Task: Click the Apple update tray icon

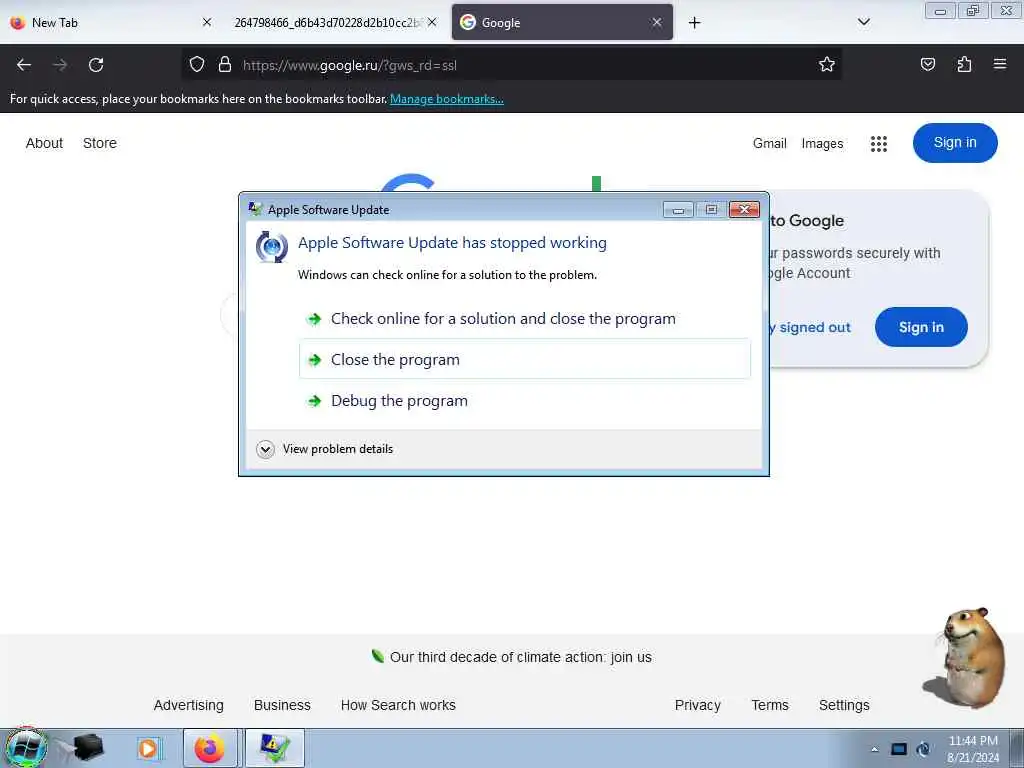Action: (923, 749)
